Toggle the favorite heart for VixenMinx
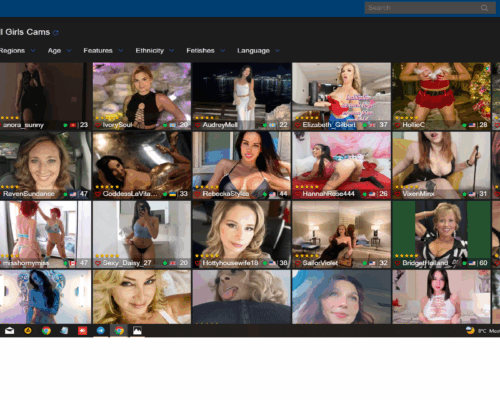 [x=398, y=194]
